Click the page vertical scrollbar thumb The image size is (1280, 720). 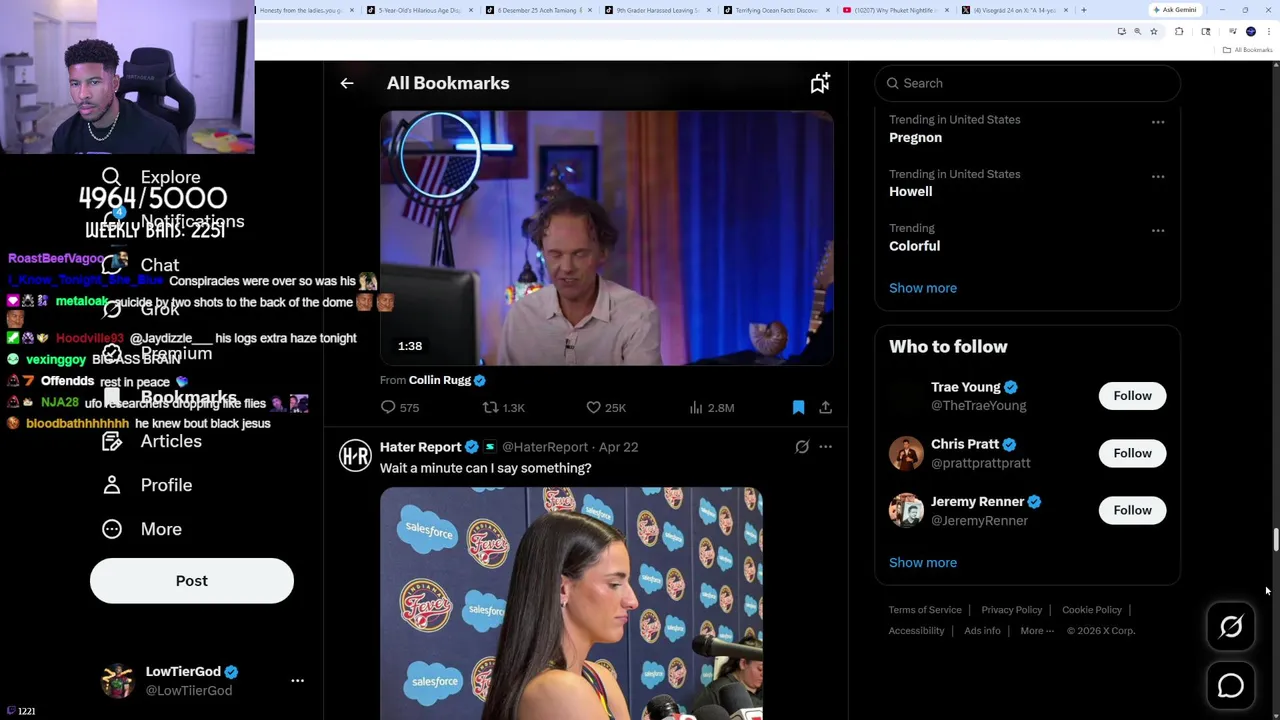[x=1275, y=540]
